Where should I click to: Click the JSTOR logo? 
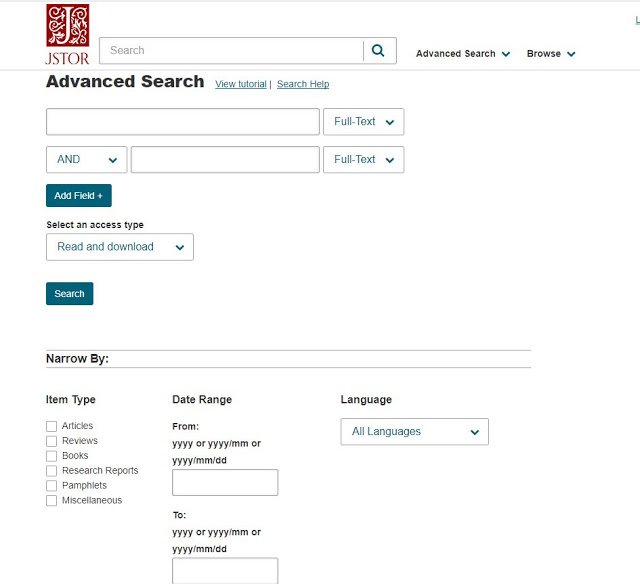67,32
